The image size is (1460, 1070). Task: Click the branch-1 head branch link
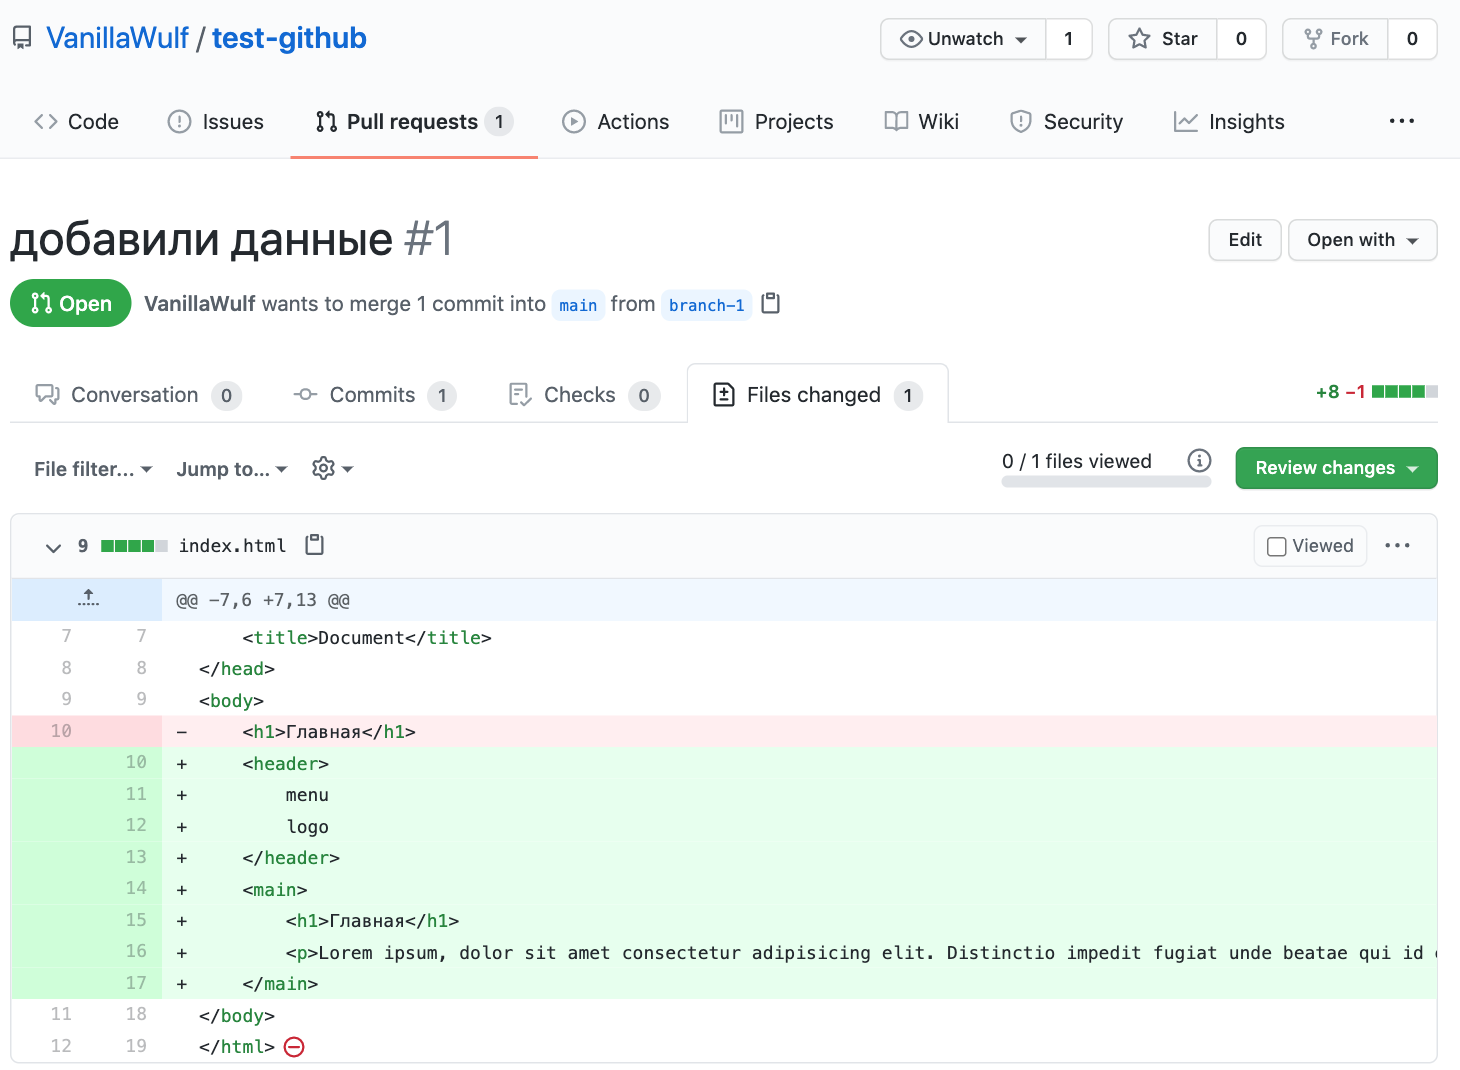(x=706, y=305)
